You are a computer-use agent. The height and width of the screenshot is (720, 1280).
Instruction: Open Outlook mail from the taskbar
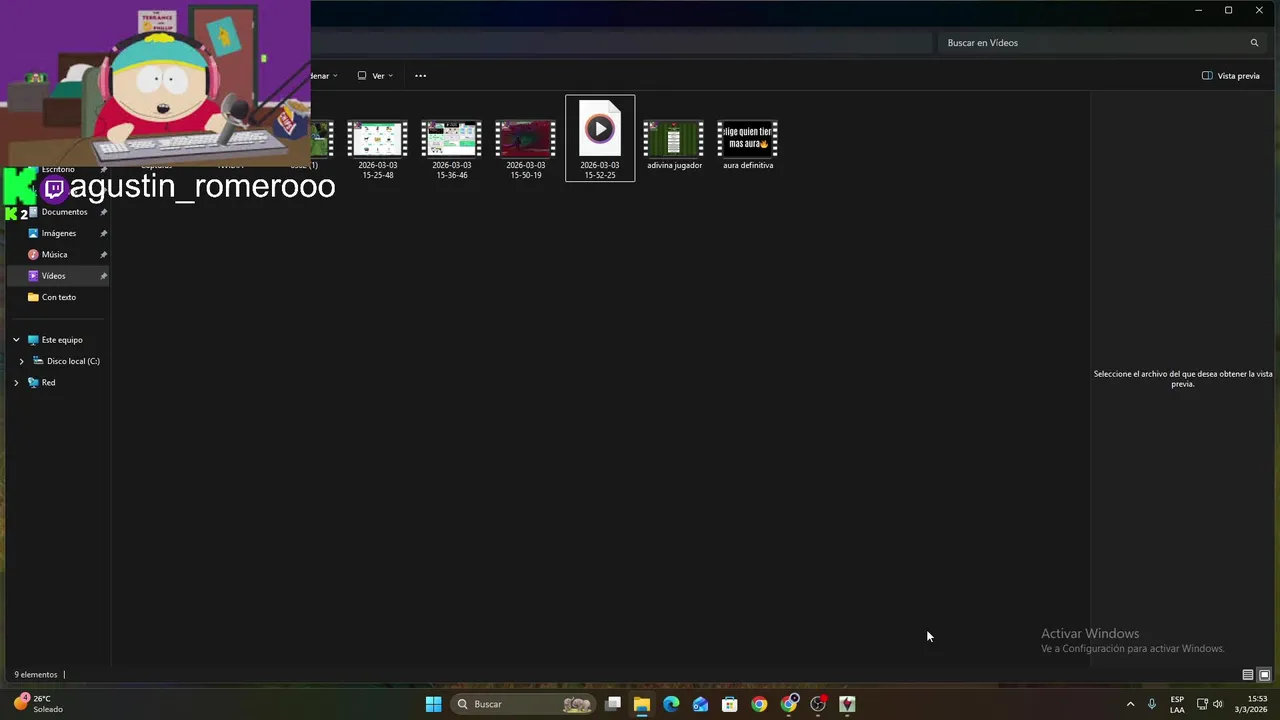[701, 704]
